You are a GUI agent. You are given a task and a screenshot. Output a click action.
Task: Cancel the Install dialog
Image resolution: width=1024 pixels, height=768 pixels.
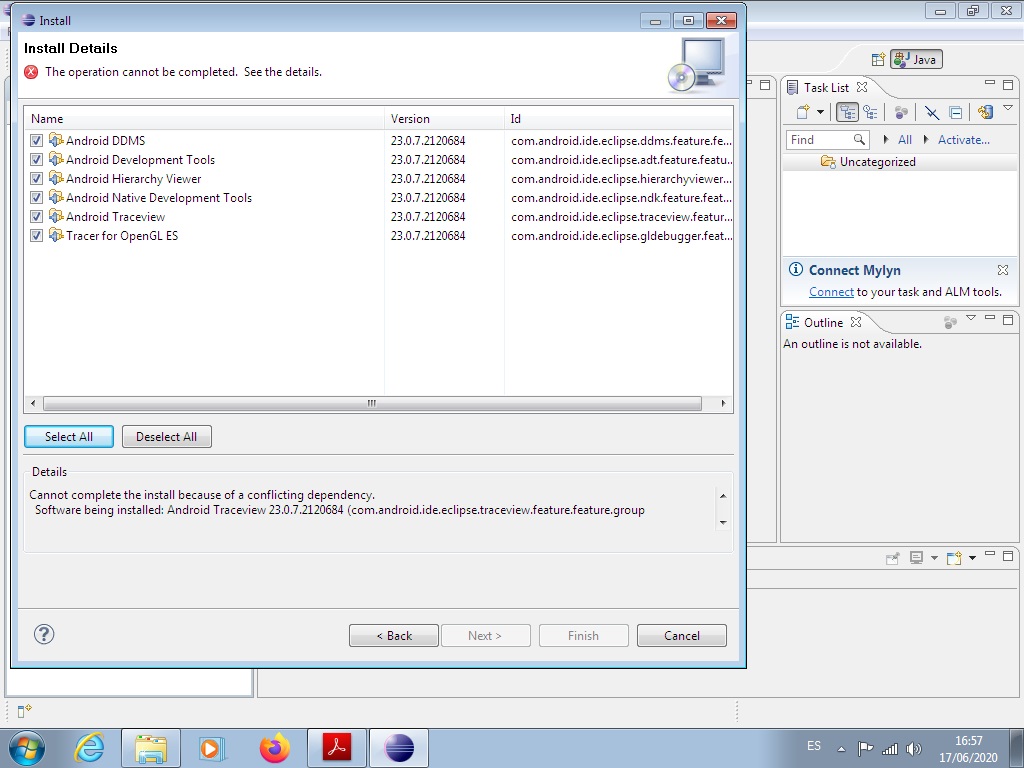coord(682,635)
